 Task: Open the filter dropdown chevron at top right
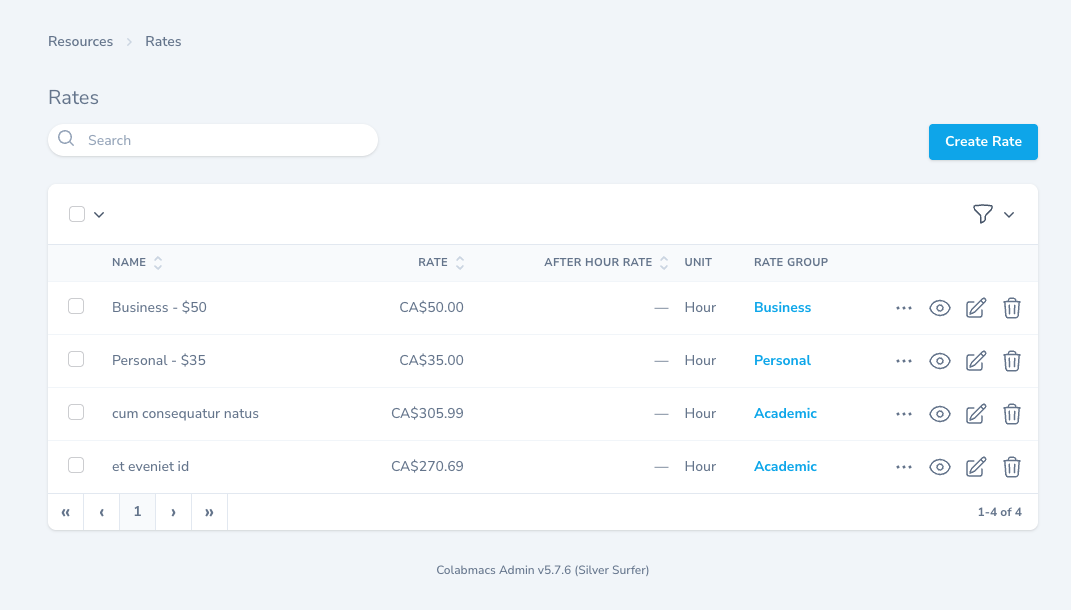click(x=1009, y=214)
